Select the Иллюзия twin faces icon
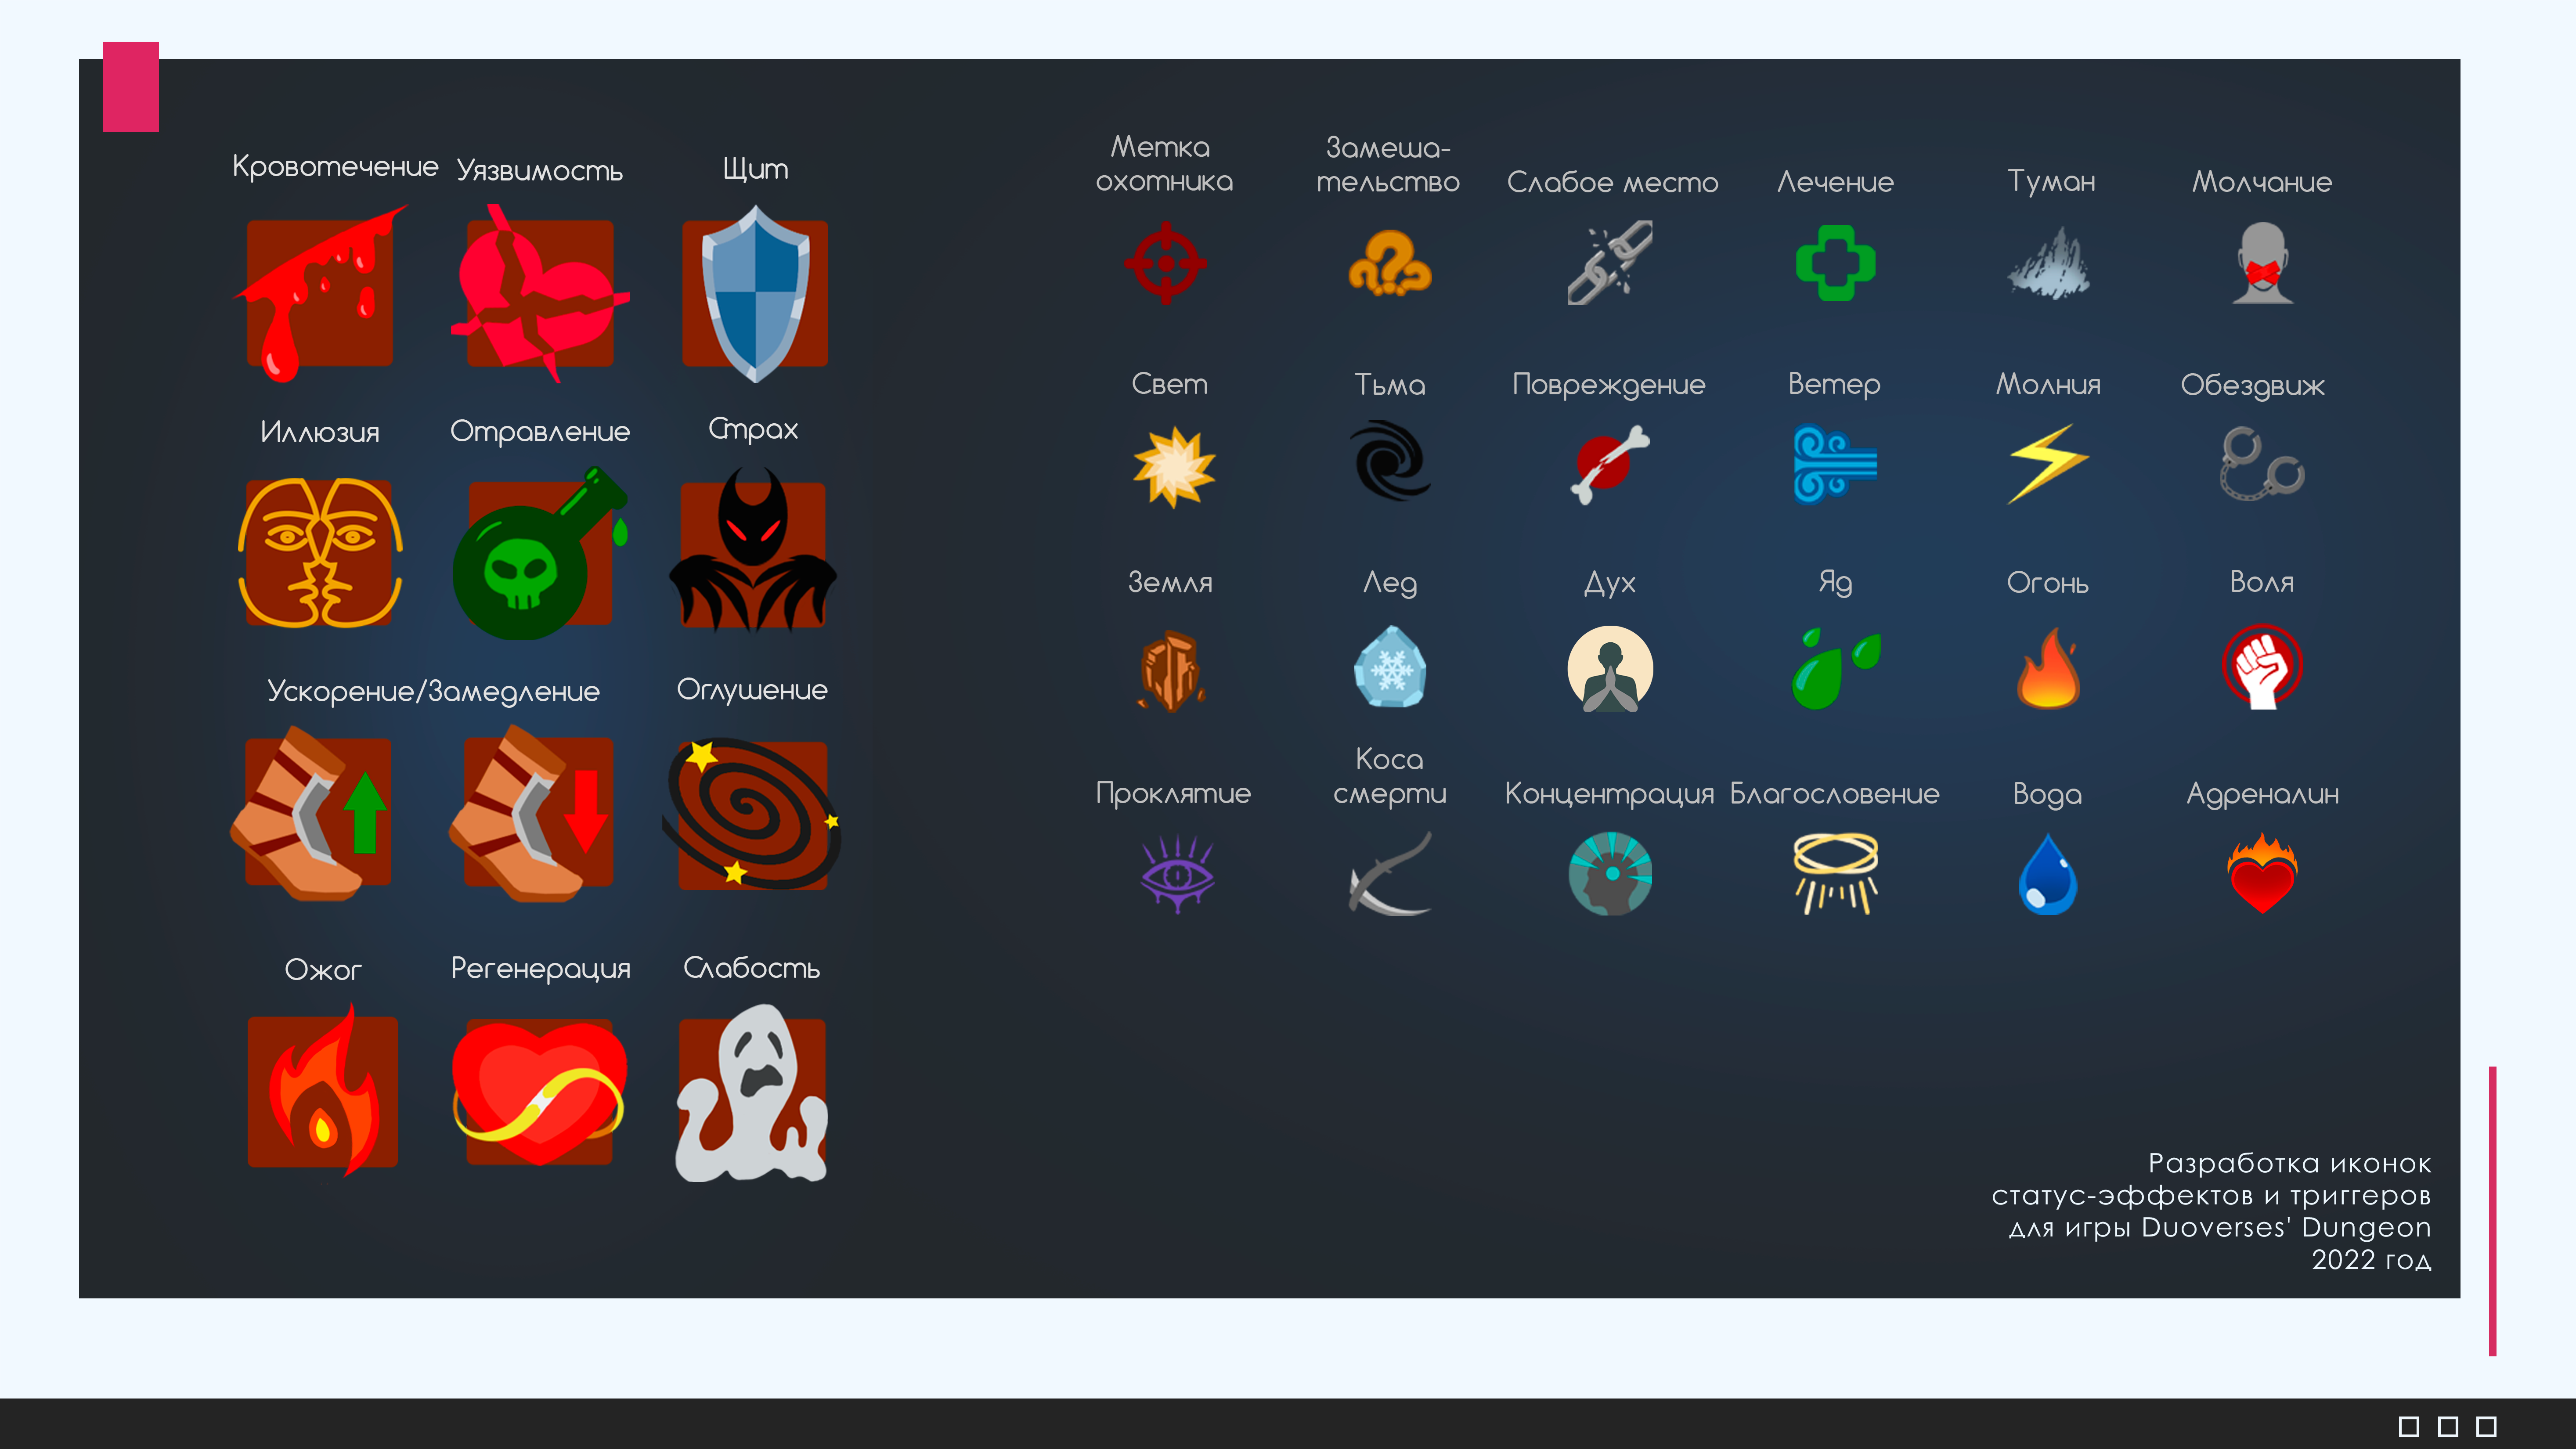Screen dimensions: 2576x1449 320,553
